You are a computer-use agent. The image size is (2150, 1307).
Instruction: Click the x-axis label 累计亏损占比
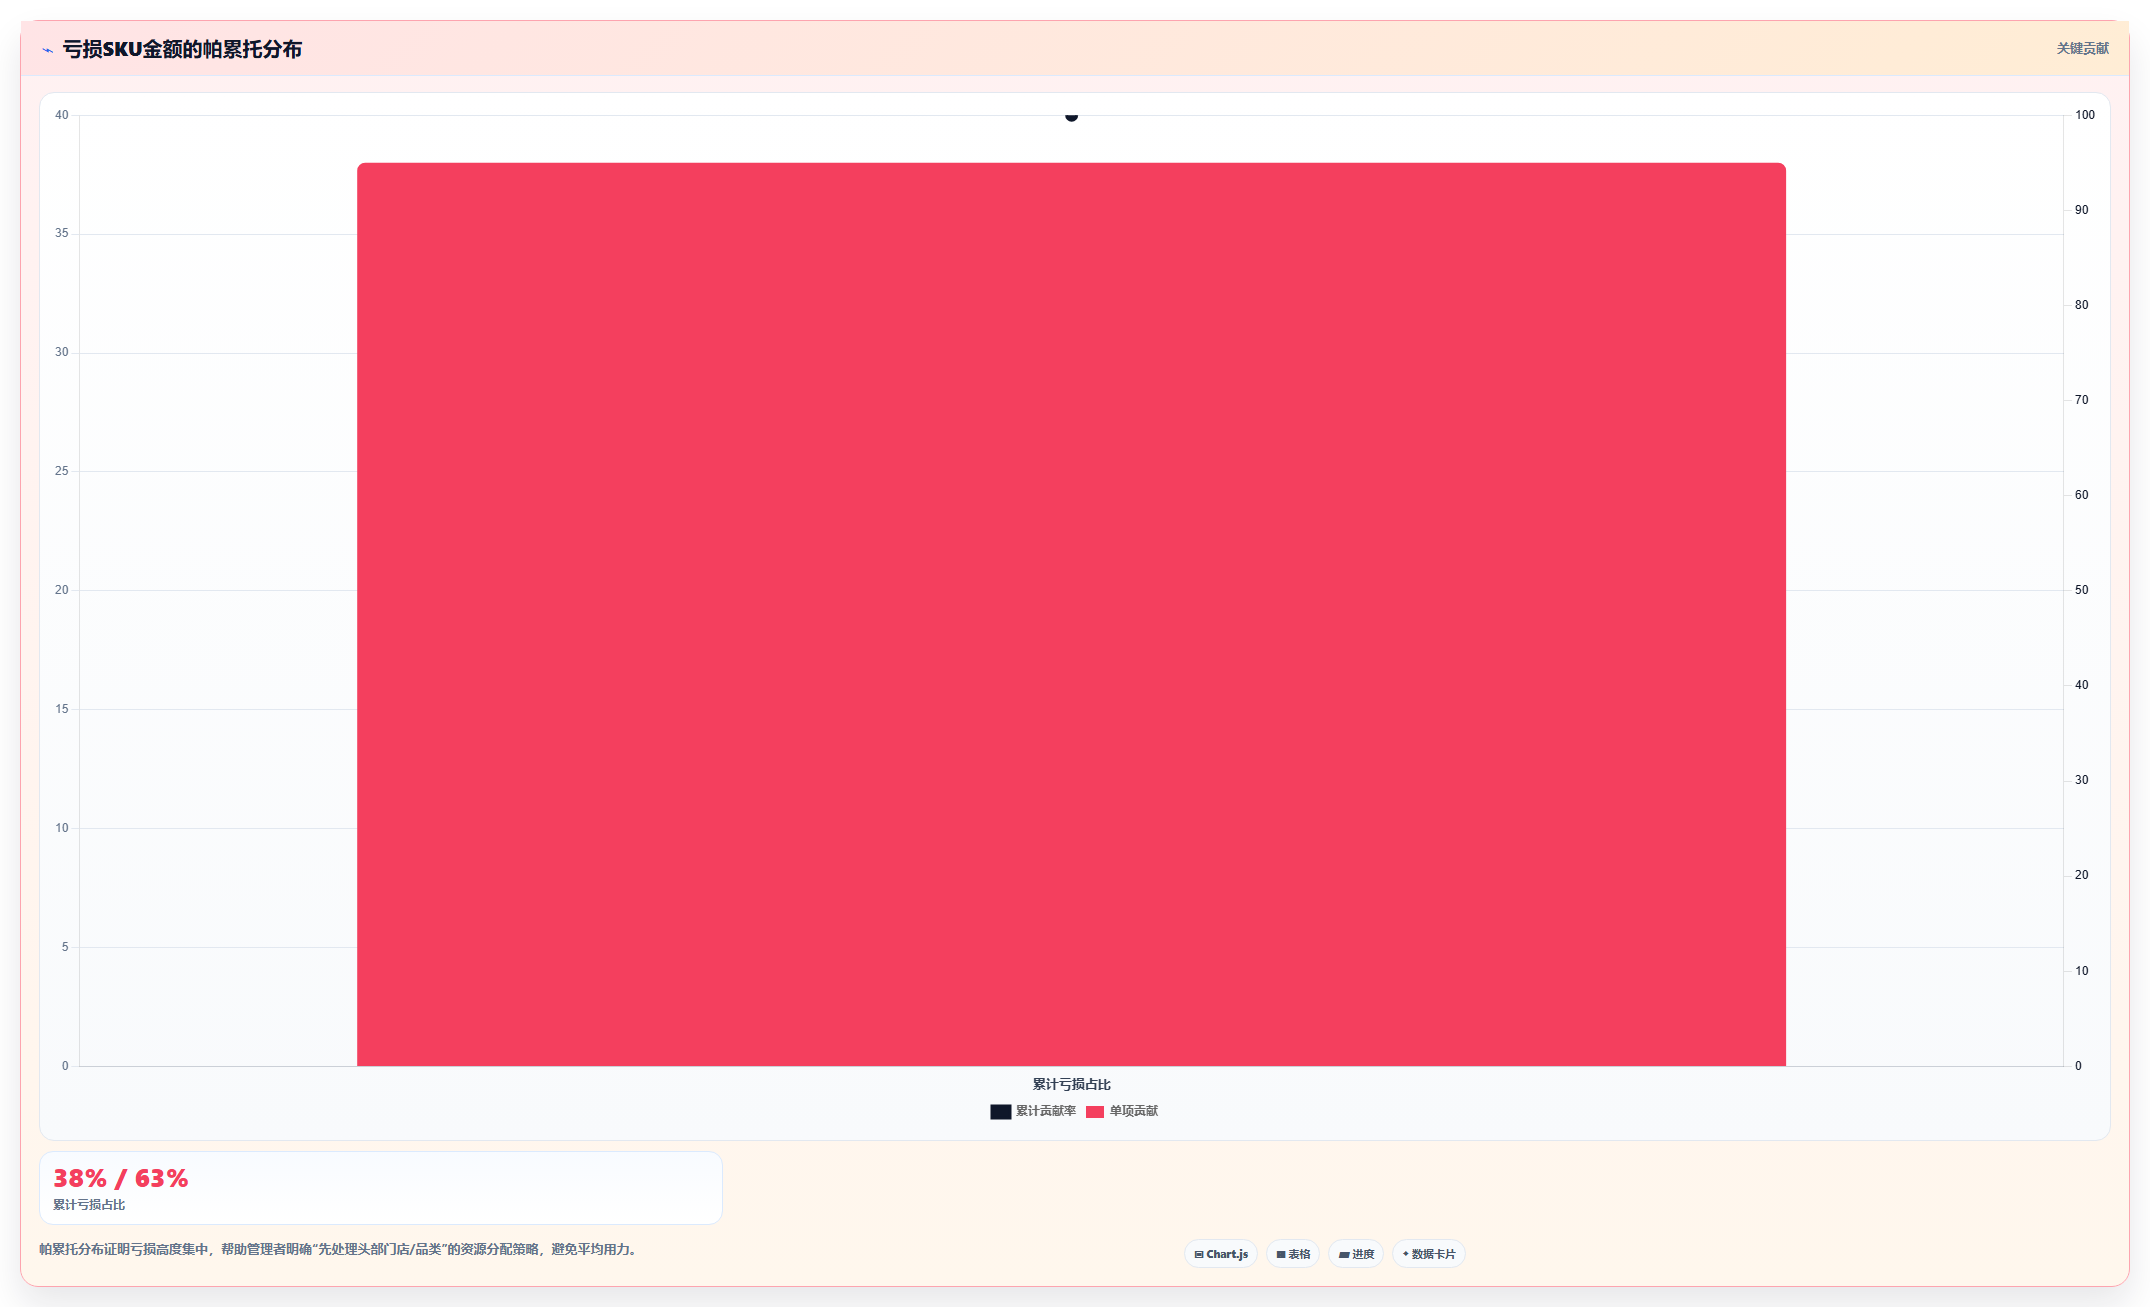(x=1071, y=1084)
